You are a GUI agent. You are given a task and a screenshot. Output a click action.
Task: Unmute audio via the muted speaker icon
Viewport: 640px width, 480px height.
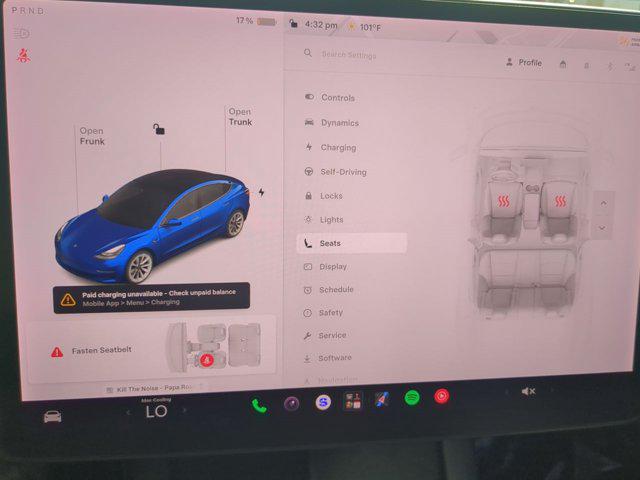pyautogui.click(x=528, y=391)
